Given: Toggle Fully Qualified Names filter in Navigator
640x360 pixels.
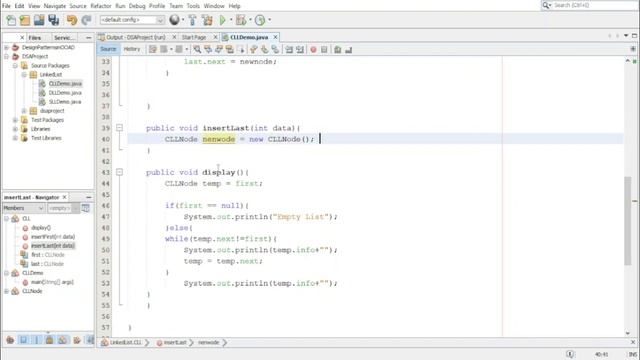Looking at the screenshot, I should click(x=76, y=340).
